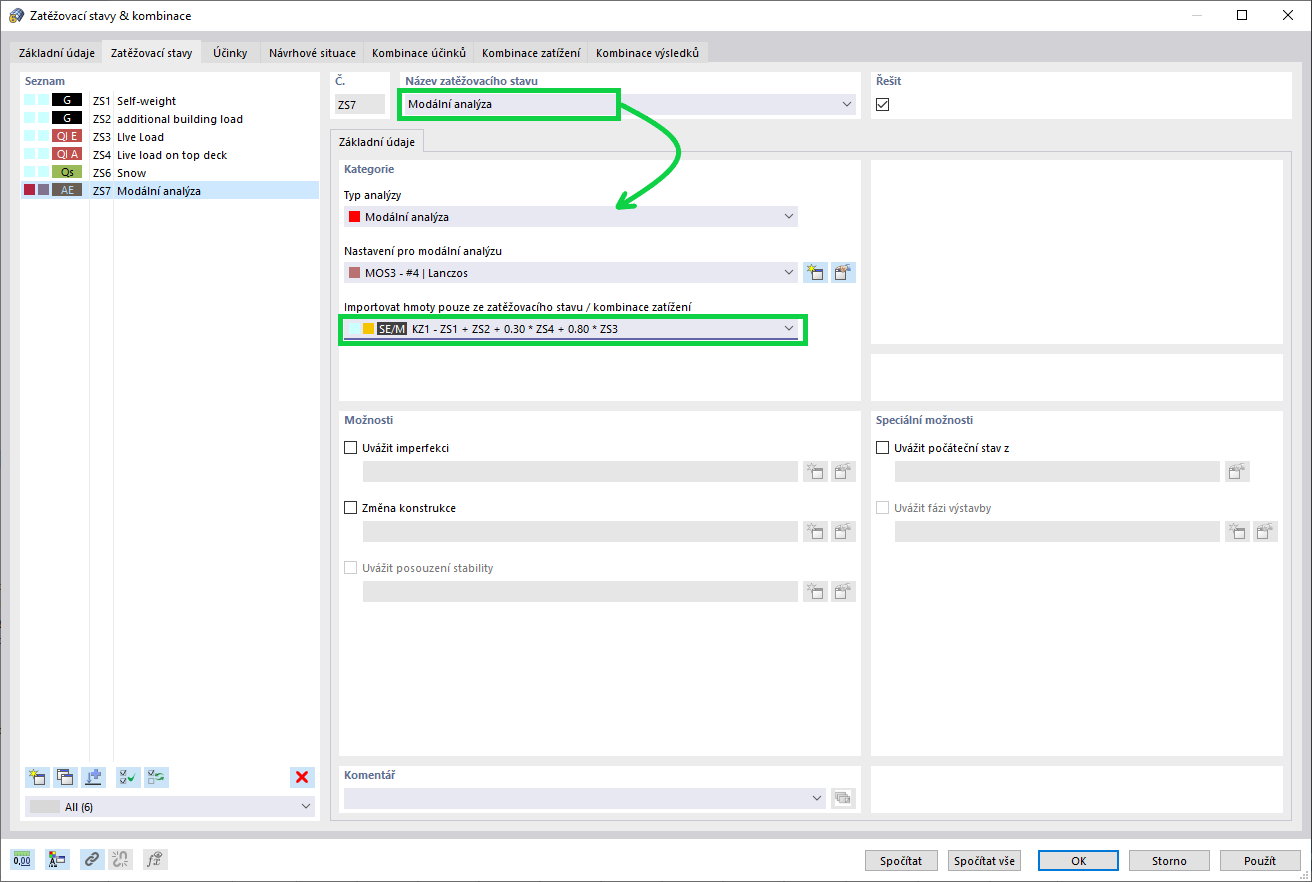
Task: Click the edit icon for Uvážit počáteční stav z
Action: (x=1238, y=472)
